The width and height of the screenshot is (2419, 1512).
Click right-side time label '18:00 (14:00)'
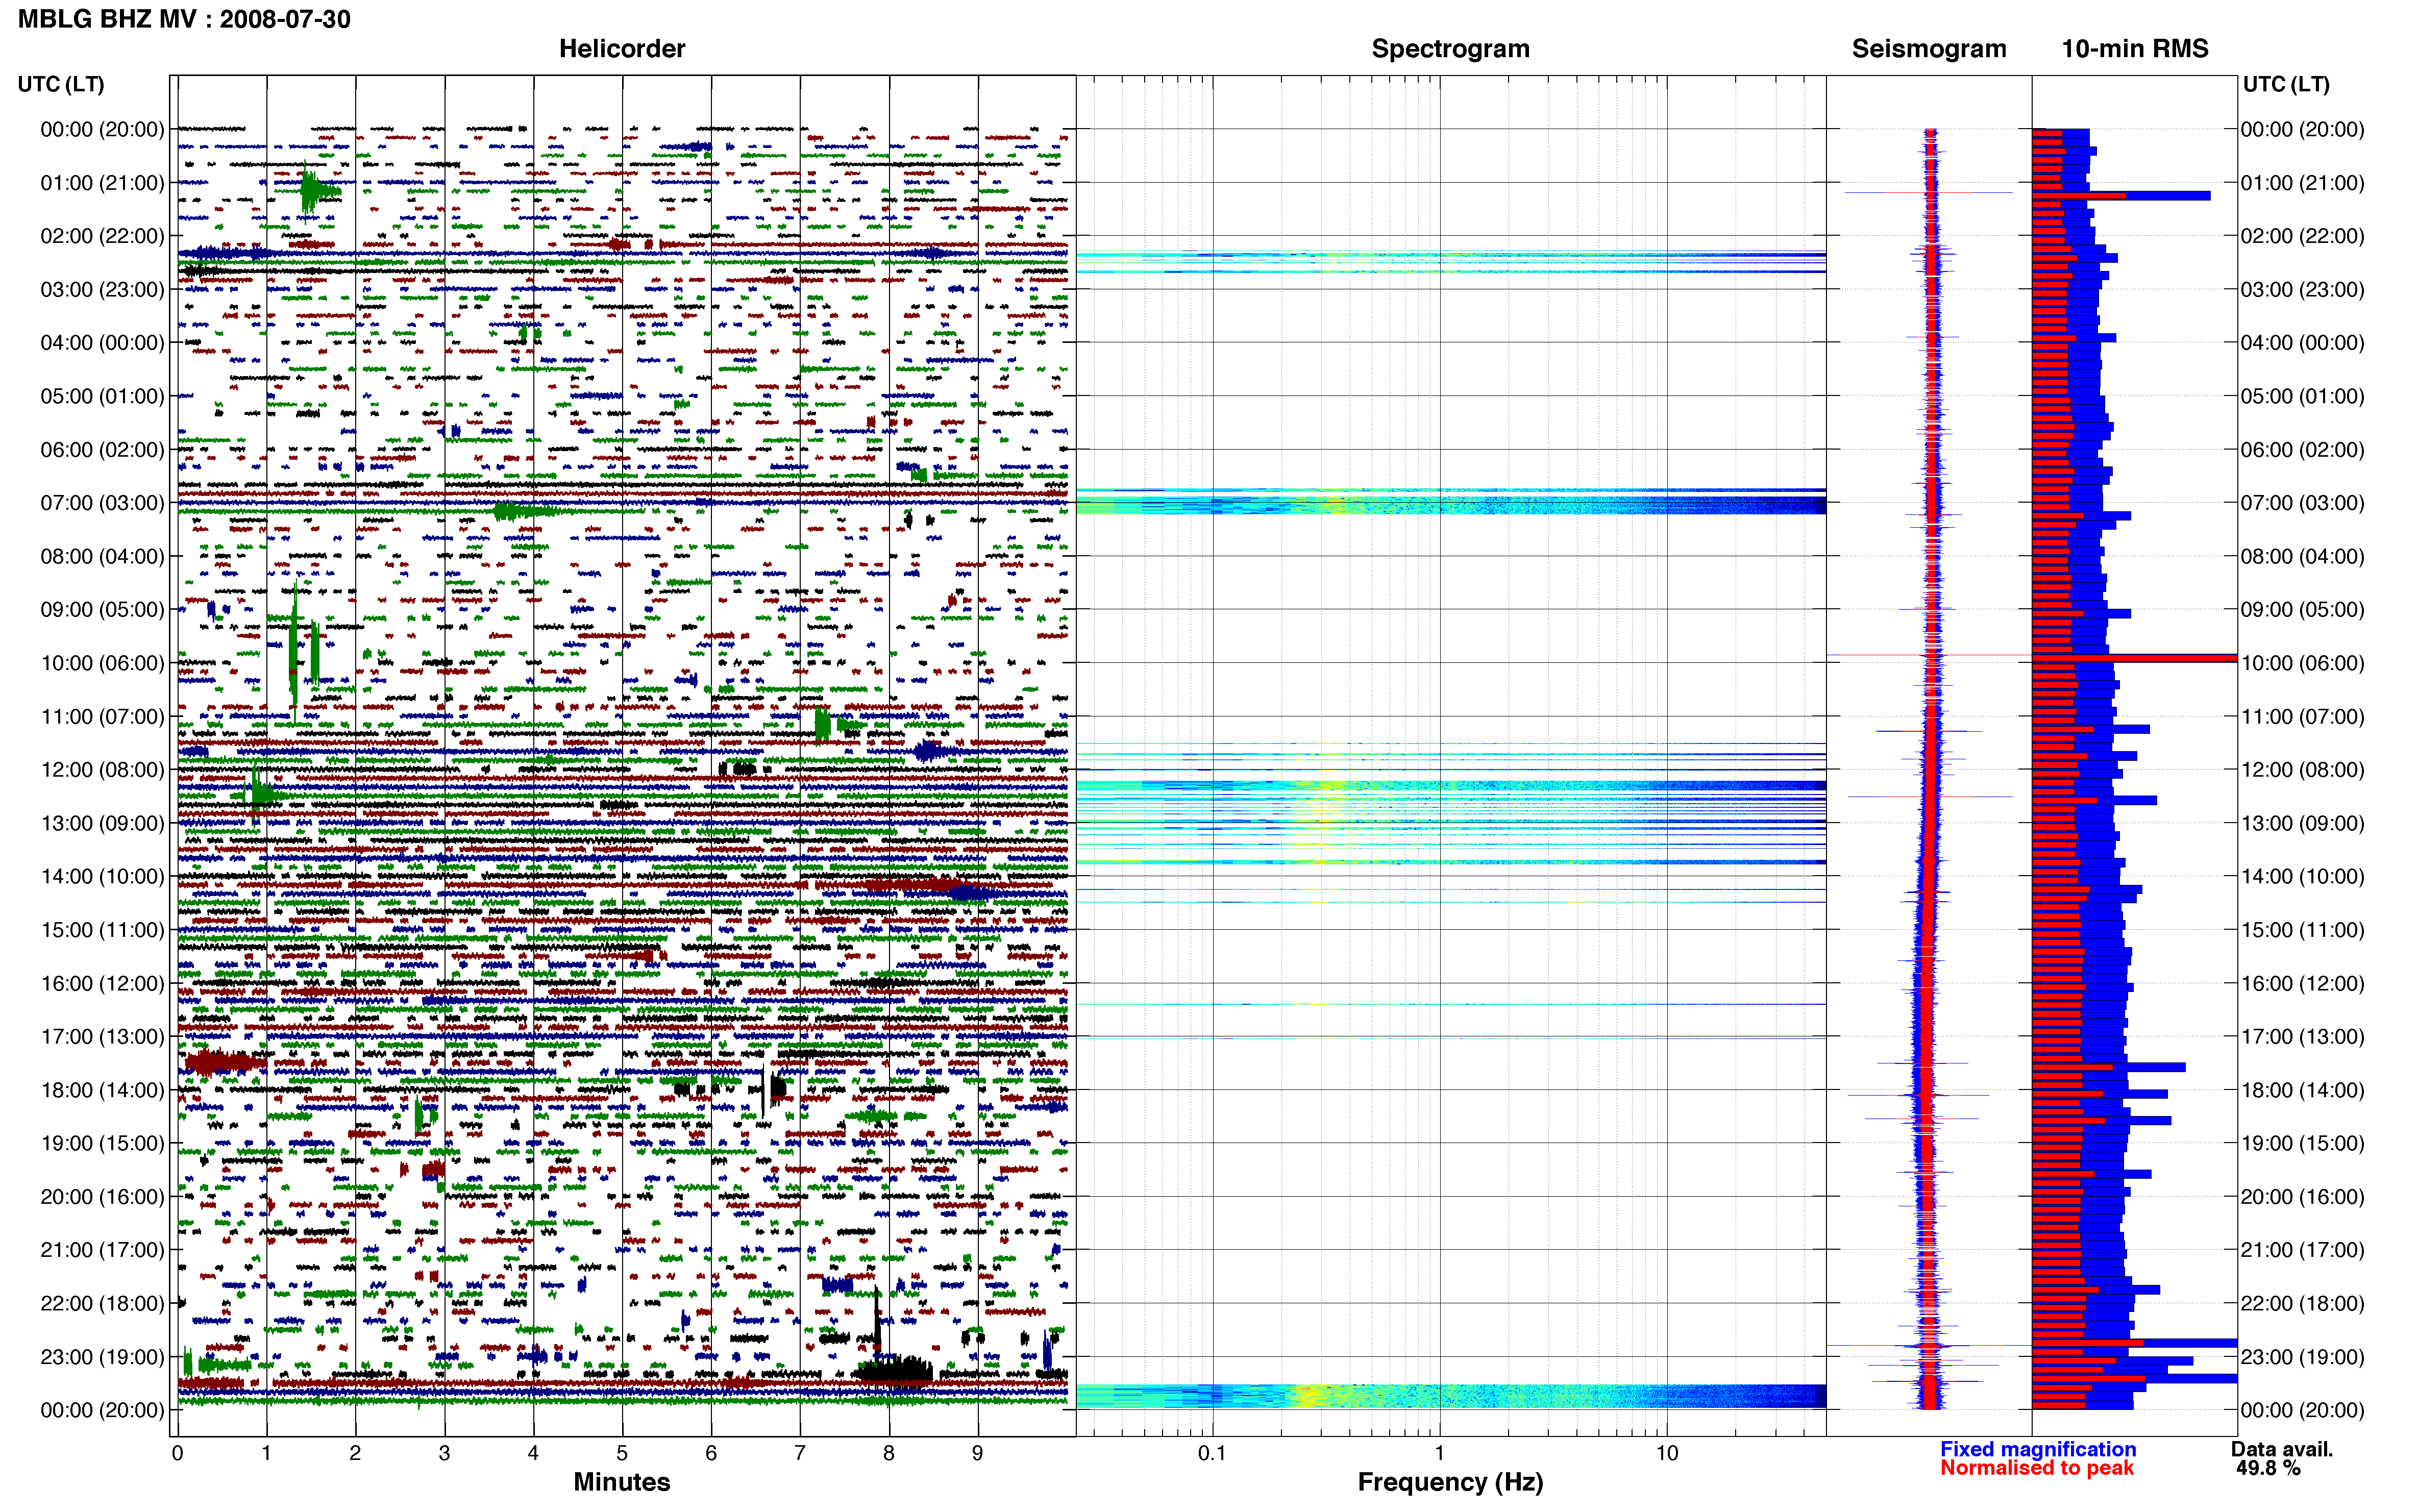click(x=2302, y=1090)
